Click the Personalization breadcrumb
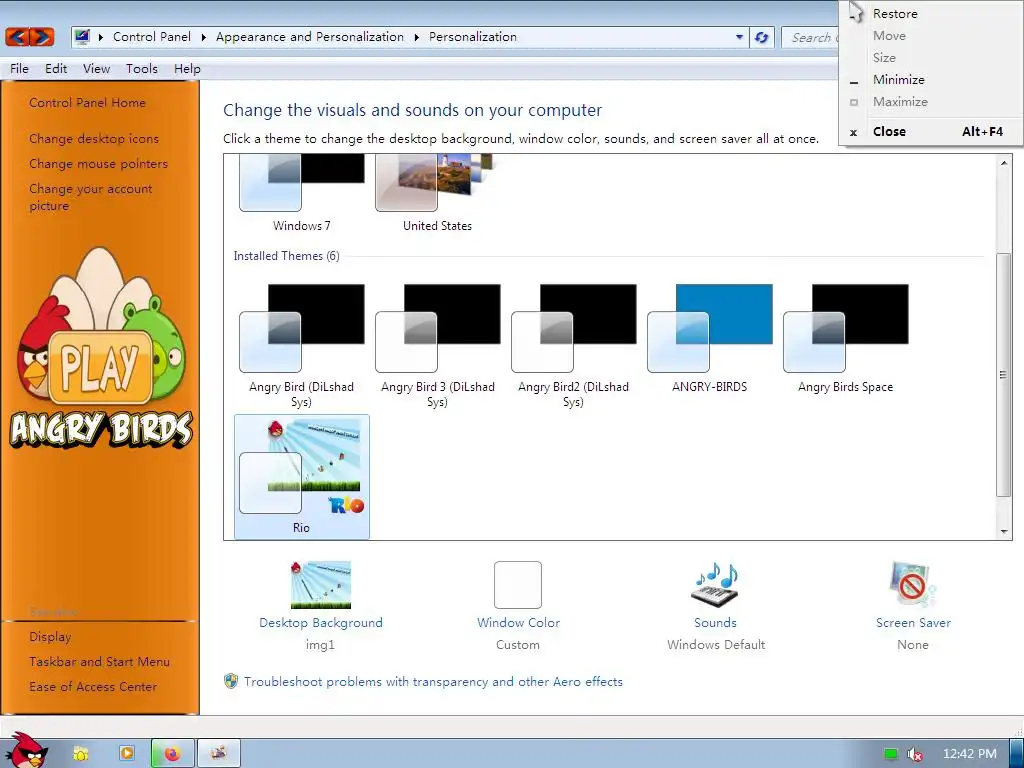The width and height of the screenshot is (1024, 768). (473, 37)
